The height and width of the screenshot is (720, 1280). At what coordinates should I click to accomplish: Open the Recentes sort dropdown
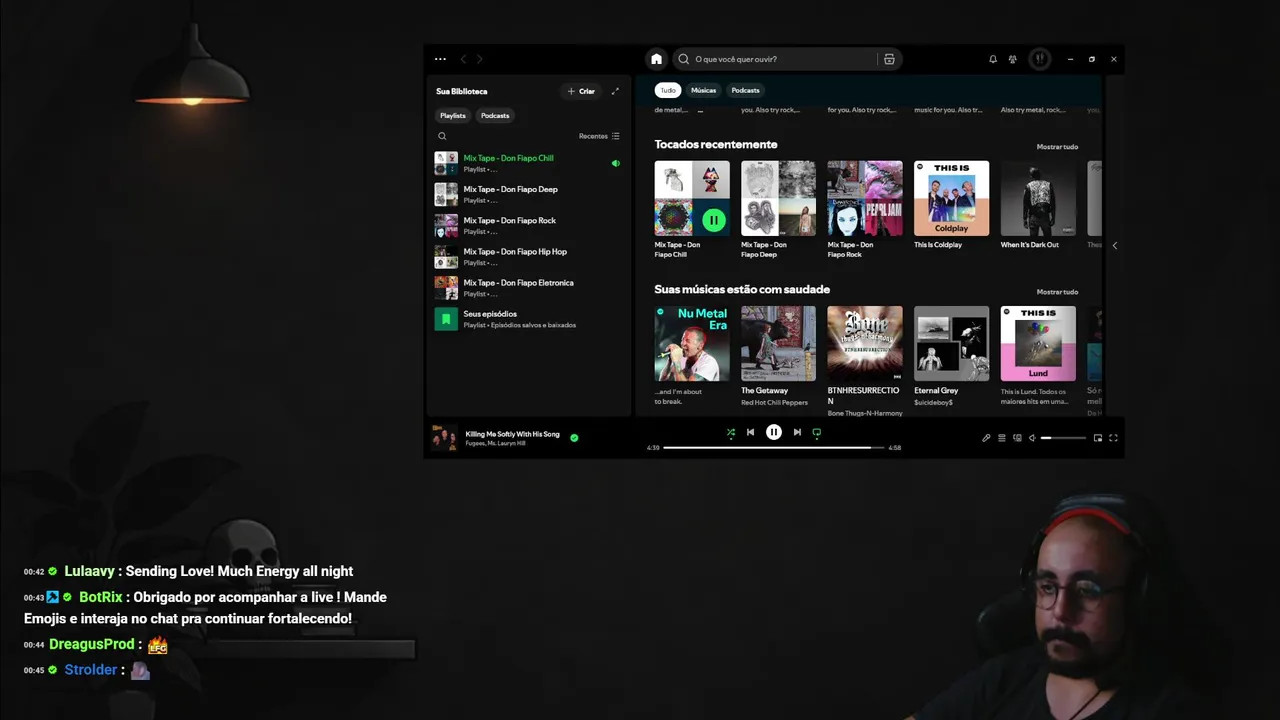(x=599, y=136)
